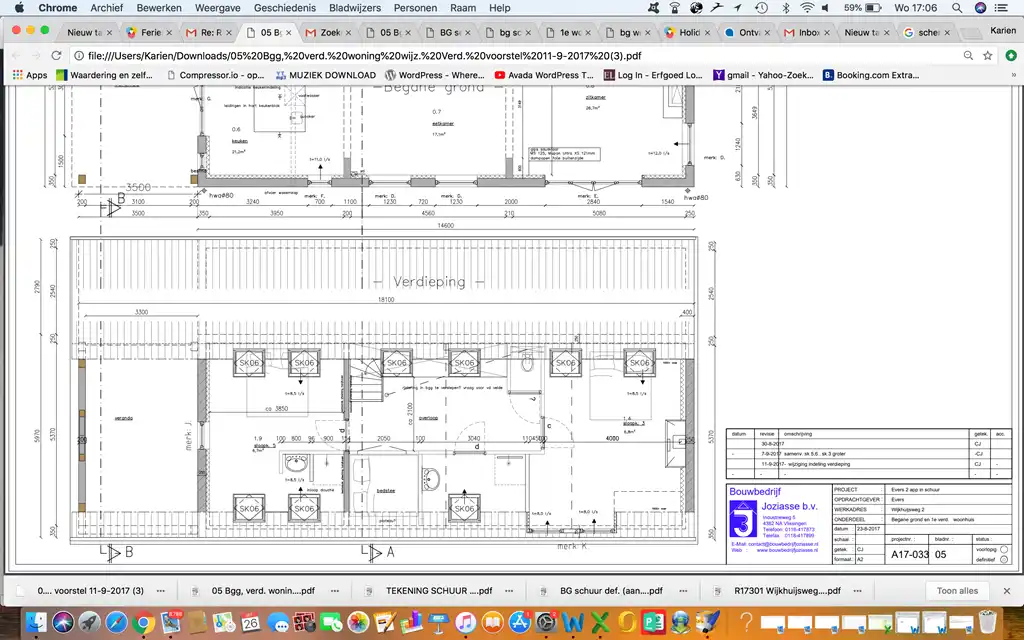The width and height of the screenshot is (1024, 640).
Task: Open the Bladwijzers menu
Action: click(356, 8)
